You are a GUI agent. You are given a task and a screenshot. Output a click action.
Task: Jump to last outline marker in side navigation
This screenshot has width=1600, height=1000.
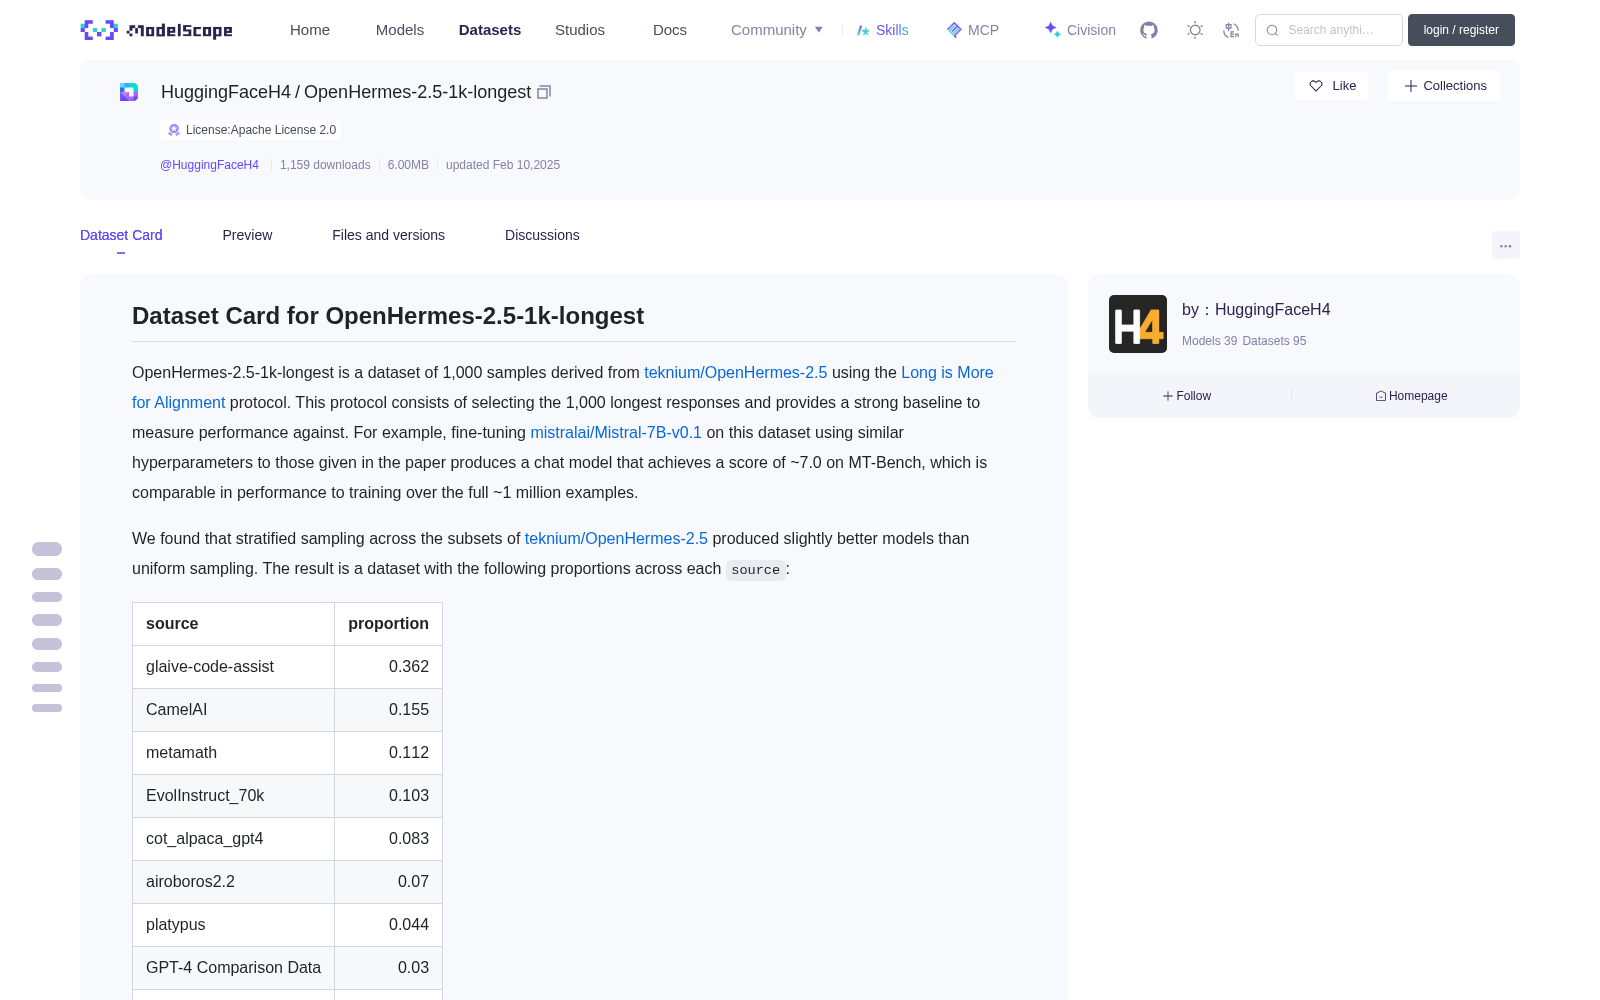tap(47, 708)
